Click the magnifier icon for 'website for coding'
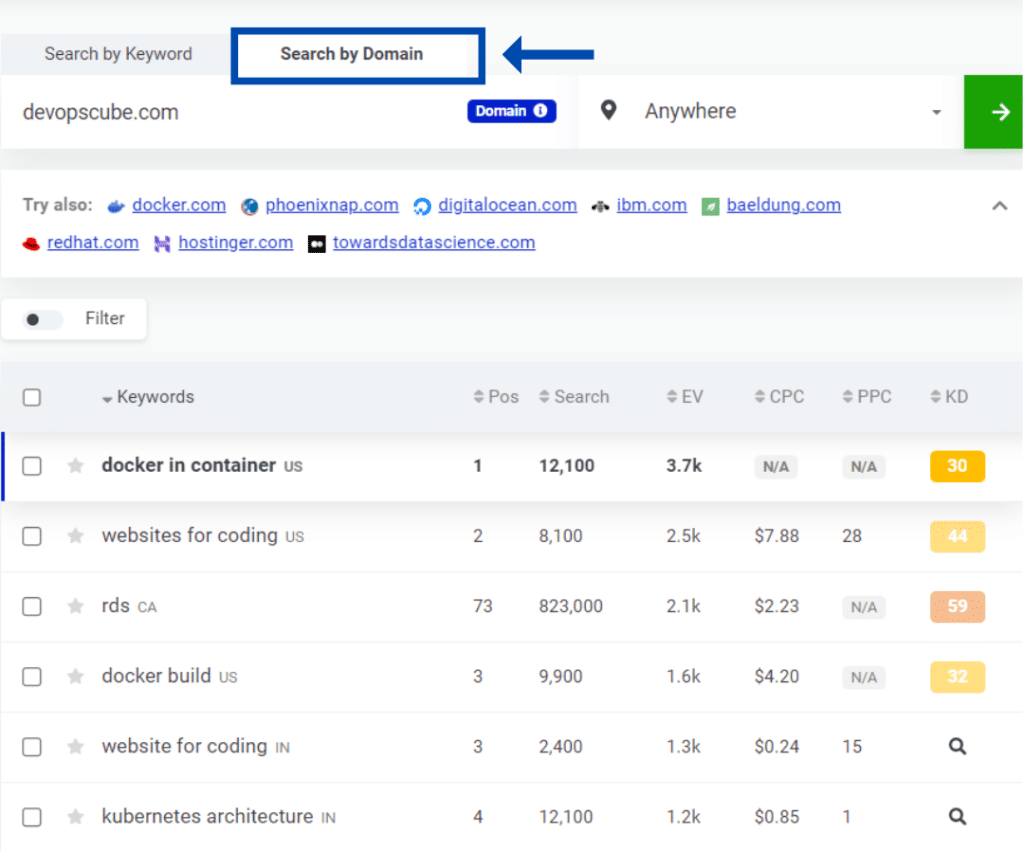The width and height of the screenshot is (1024, 851). pyautogui.click(x=956, y=746)
